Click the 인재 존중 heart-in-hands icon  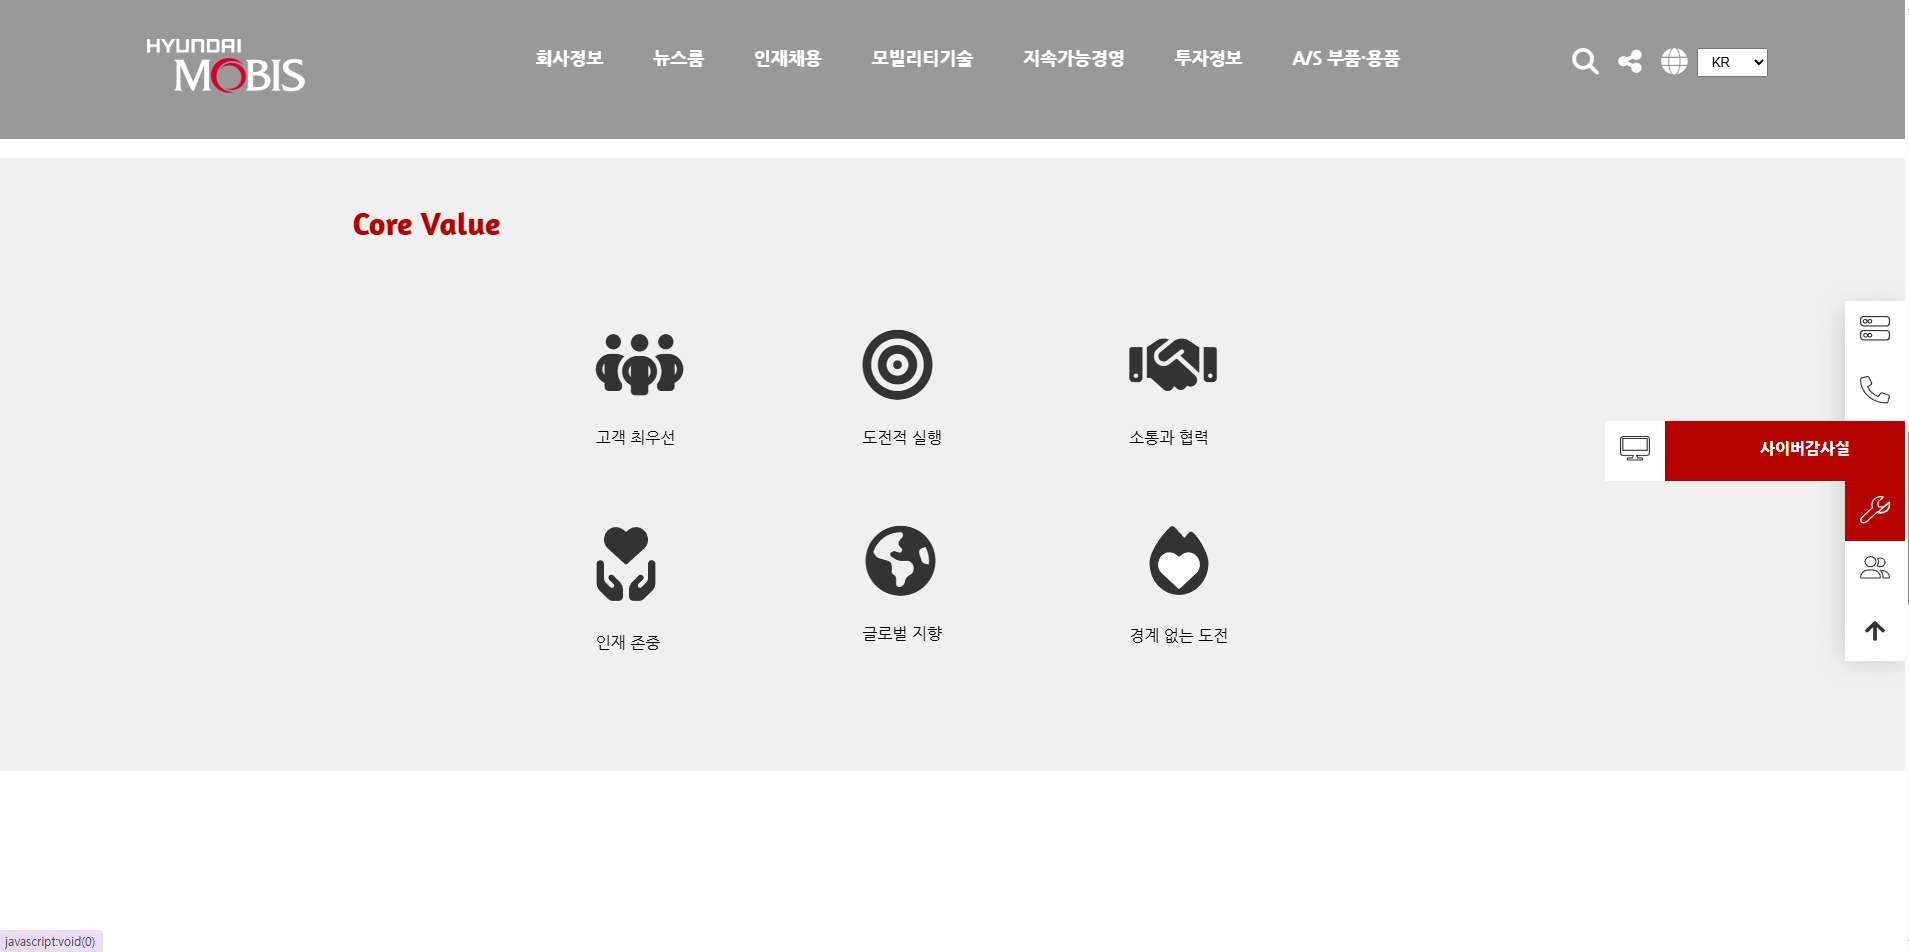click(x=627, y=561)
